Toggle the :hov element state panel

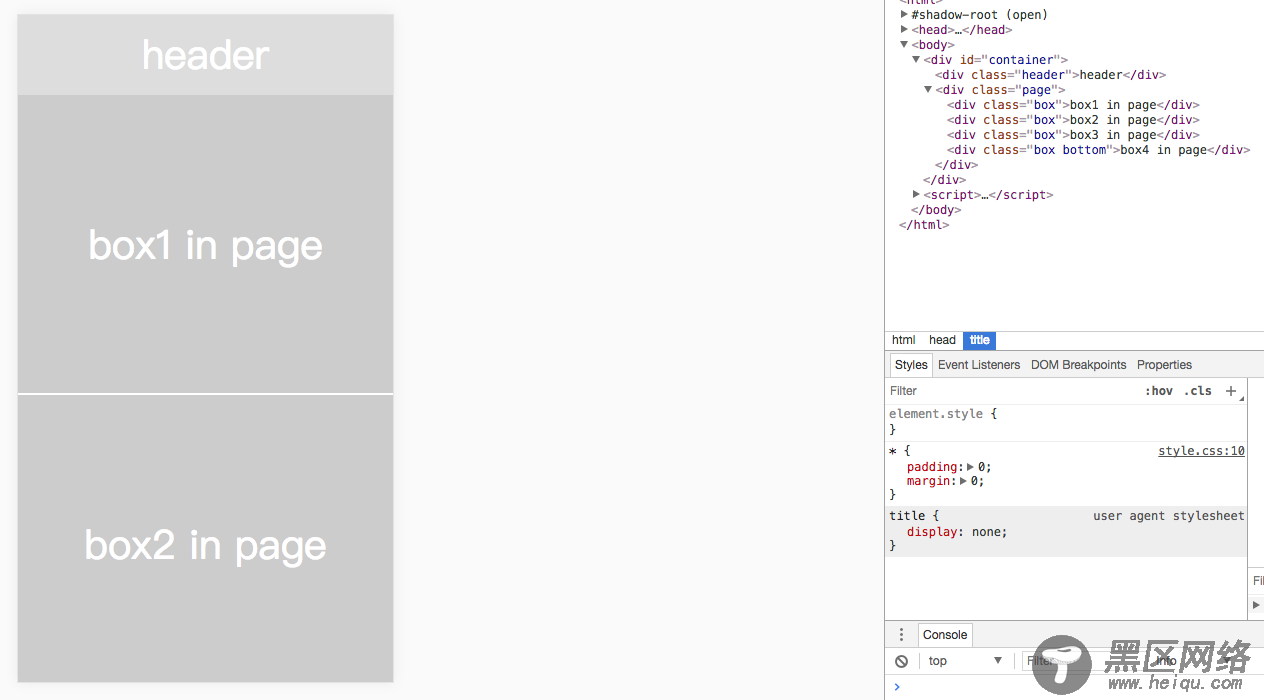point(1159,391)
